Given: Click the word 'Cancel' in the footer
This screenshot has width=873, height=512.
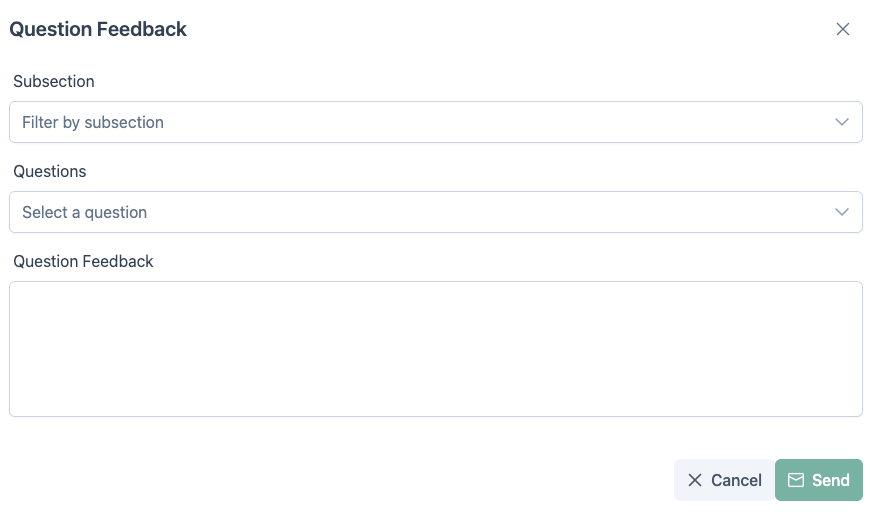Looking at the screenshot, I should pyautogui.click(x=736, y=480).
